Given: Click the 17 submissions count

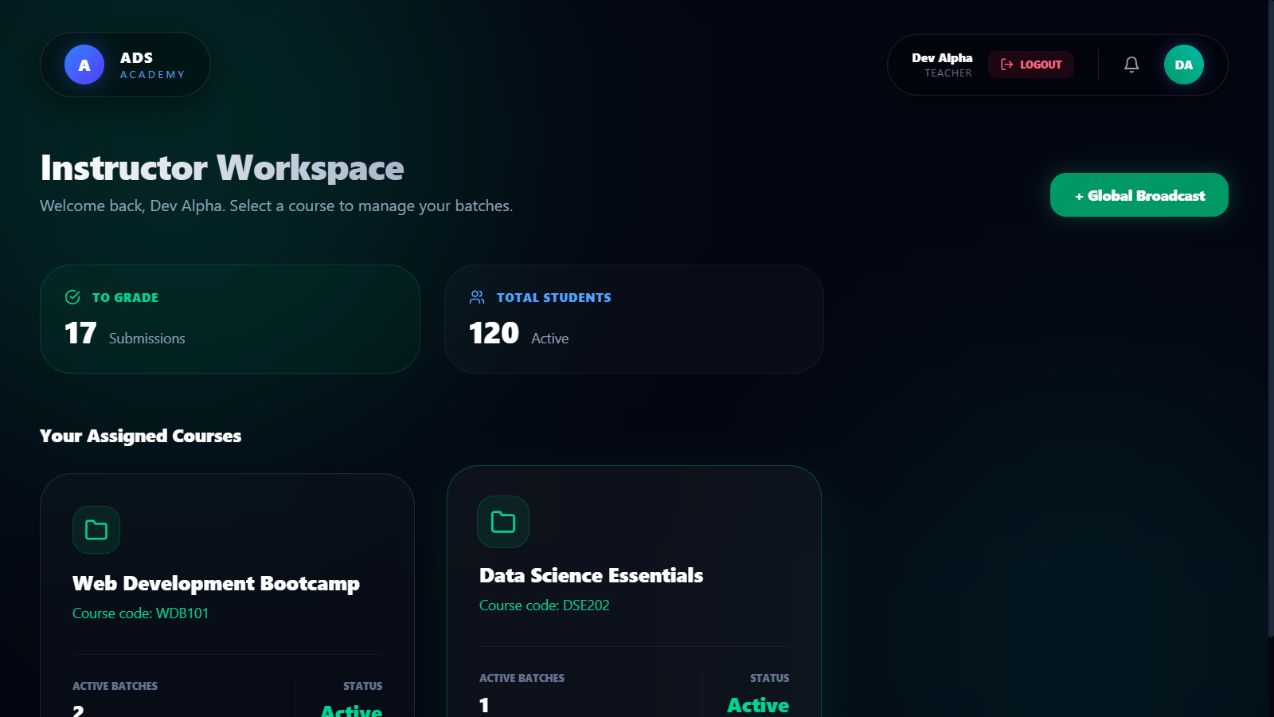Looking at the screenshot, I should [80, 333].
